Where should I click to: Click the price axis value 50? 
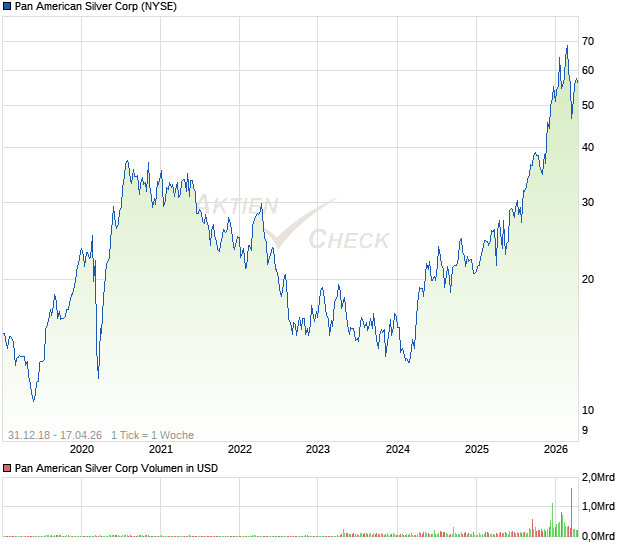pos(588,106)
